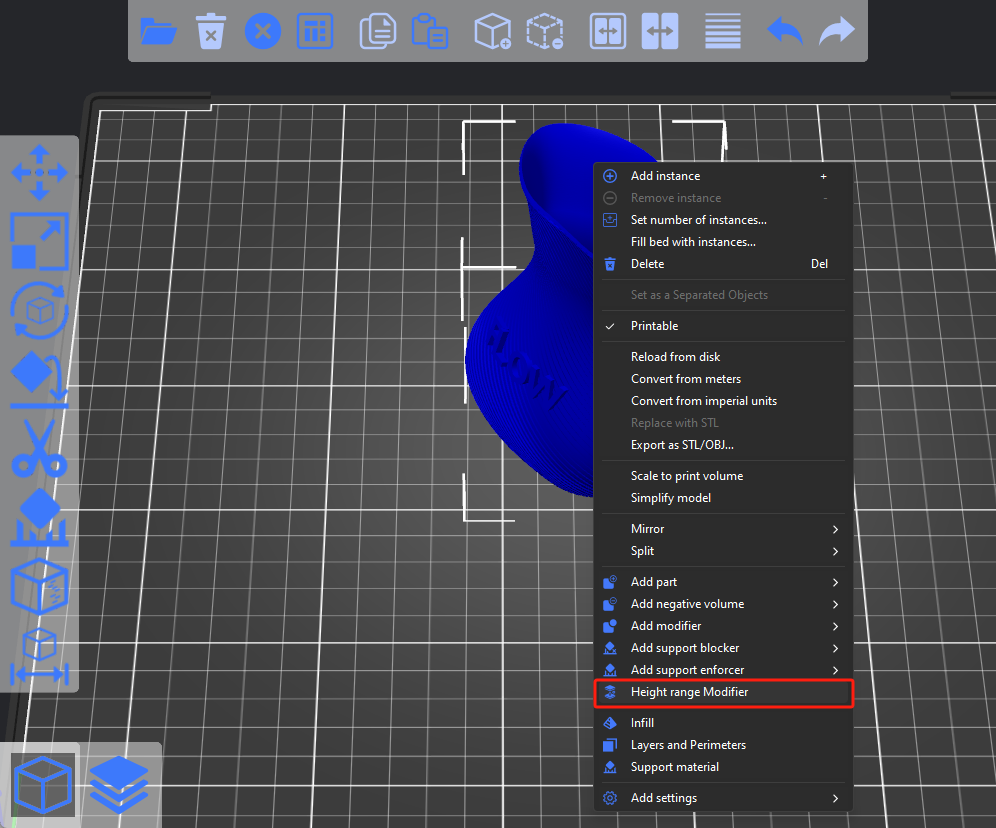Viewport: 996px width, 828px height.
Task: Select the Move tool in left toolbar
Action: (39, 172)
